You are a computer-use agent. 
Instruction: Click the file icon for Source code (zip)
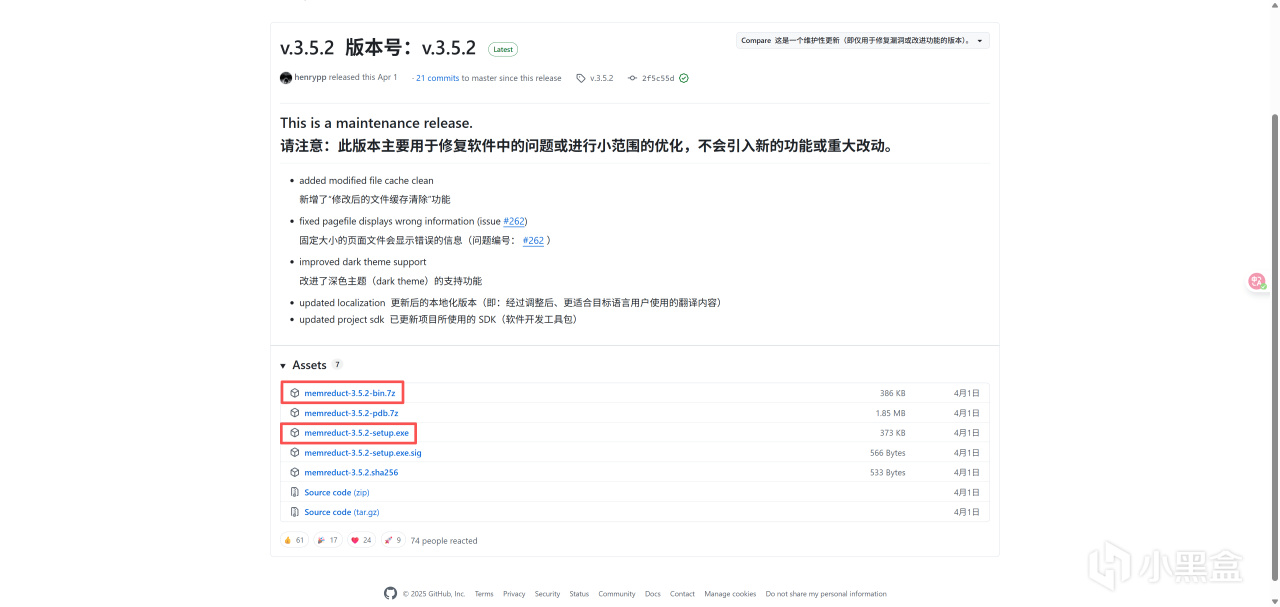[x=295, y=492]
